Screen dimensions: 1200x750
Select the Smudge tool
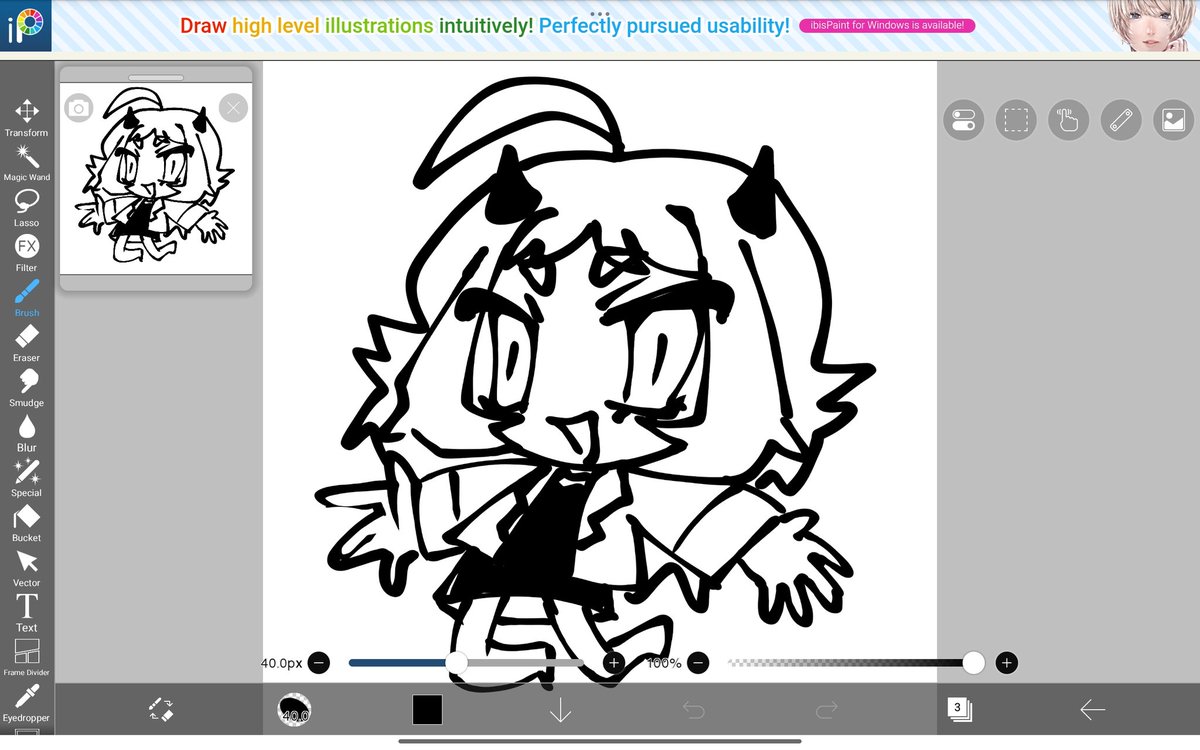point(26,388)
